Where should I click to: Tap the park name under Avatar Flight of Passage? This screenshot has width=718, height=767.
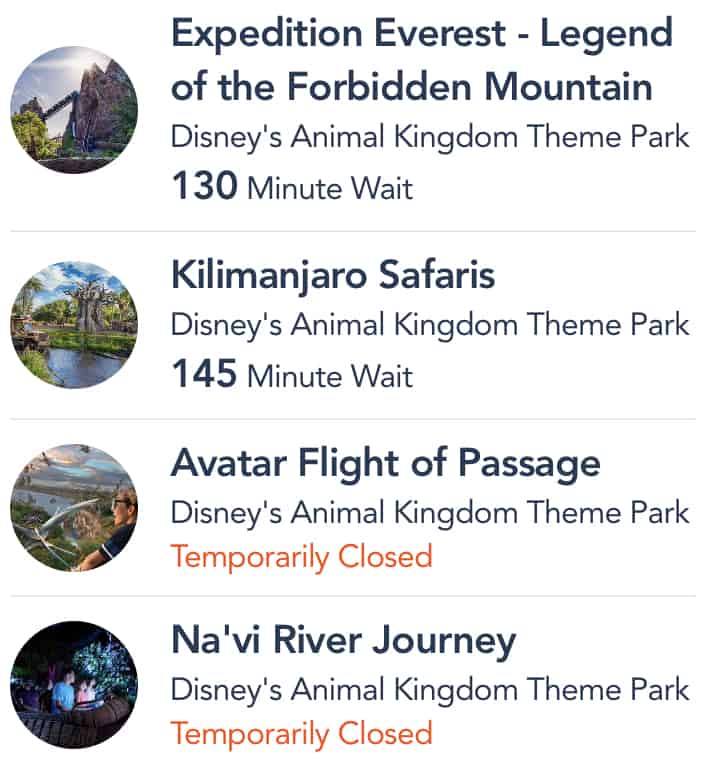[430, 512]
